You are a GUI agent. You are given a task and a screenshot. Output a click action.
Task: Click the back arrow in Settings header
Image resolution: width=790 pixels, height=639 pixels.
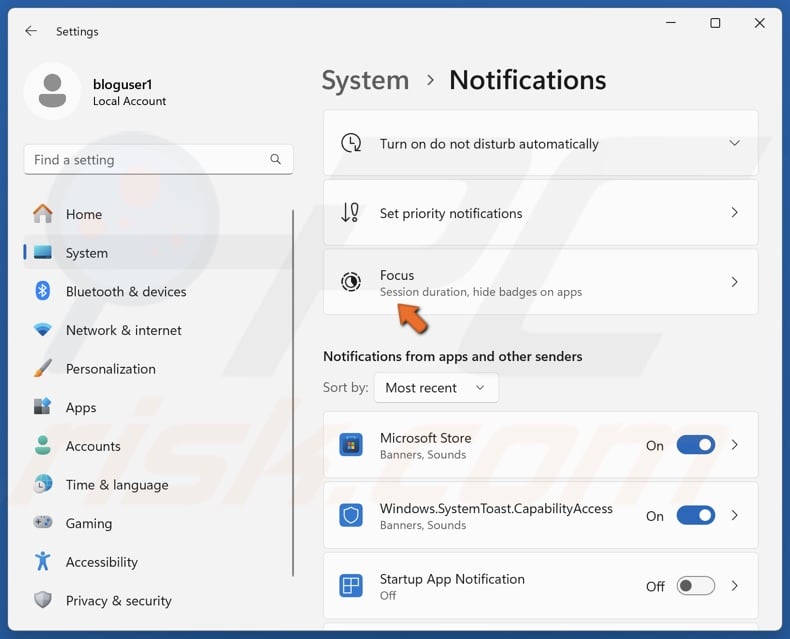(x=31, y=31)
